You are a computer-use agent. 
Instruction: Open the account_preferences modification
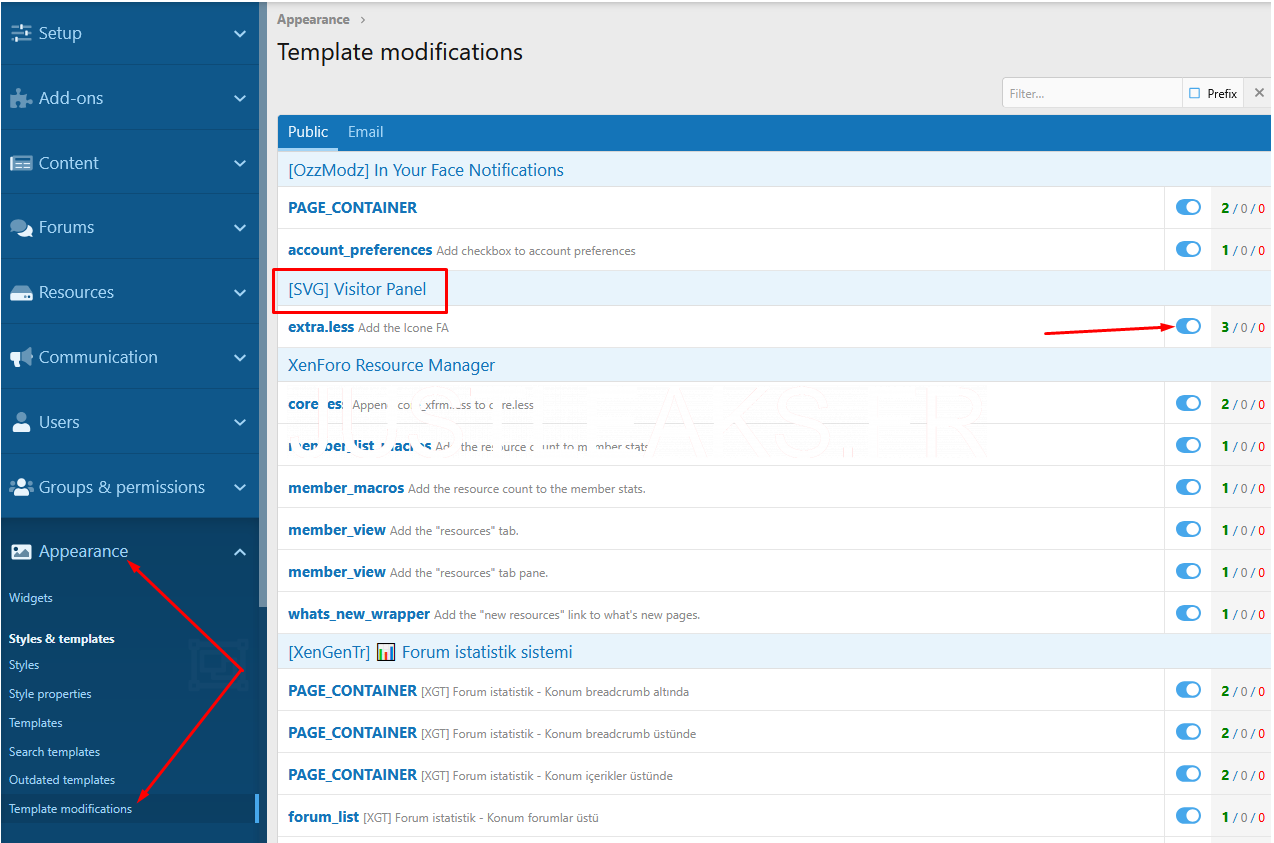tap(360, 250)
